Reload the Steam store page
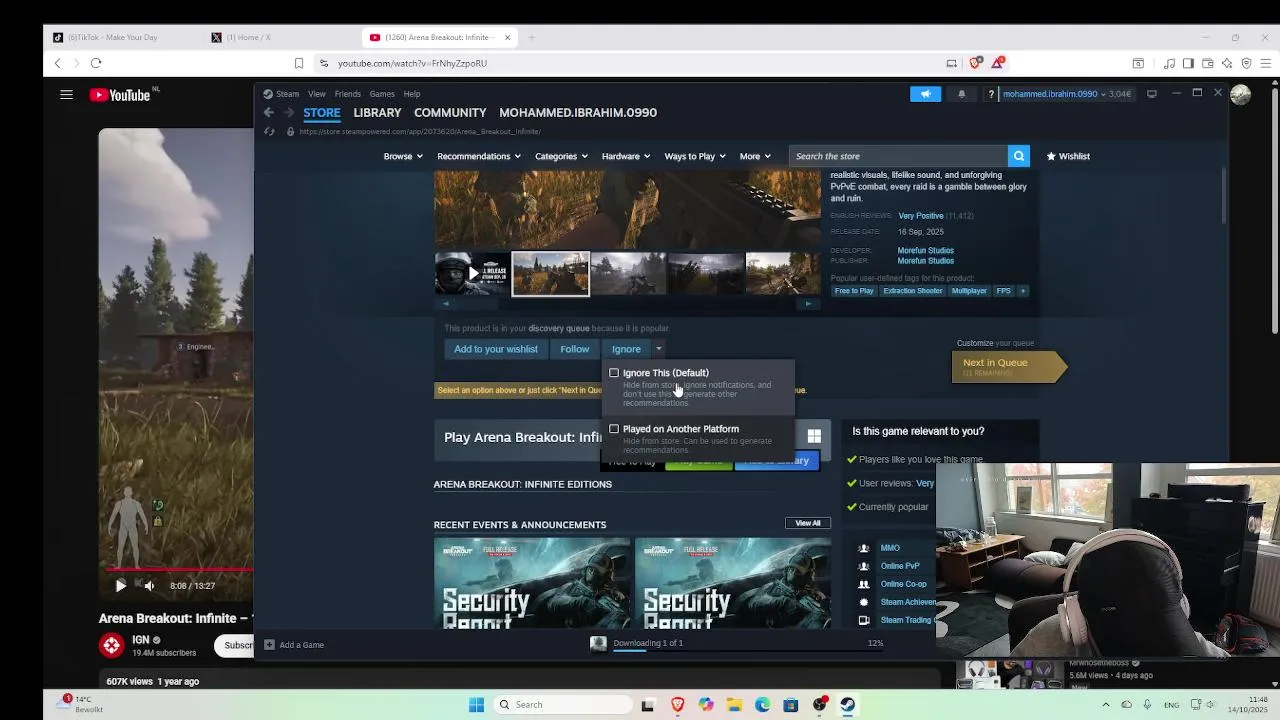 click(x=269, y=131)
